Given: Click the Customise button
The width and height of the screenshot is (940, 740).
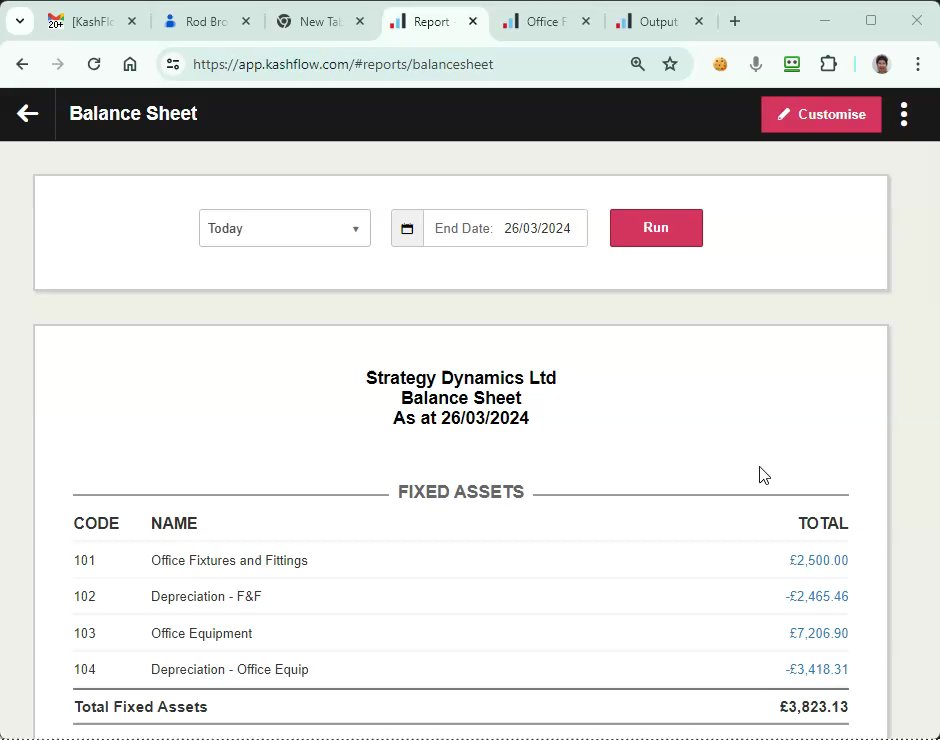Looking at the screenshot, I should pos(821,114).
